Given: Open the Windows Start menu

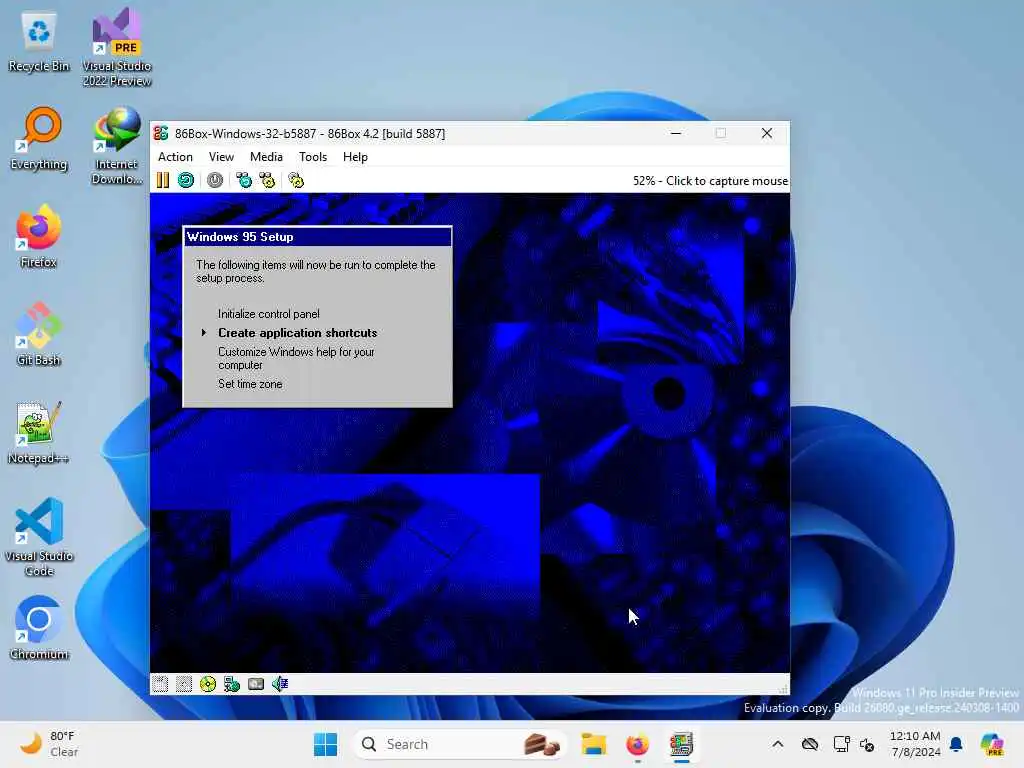Looking at the screenshot, I should pos(325,744).
